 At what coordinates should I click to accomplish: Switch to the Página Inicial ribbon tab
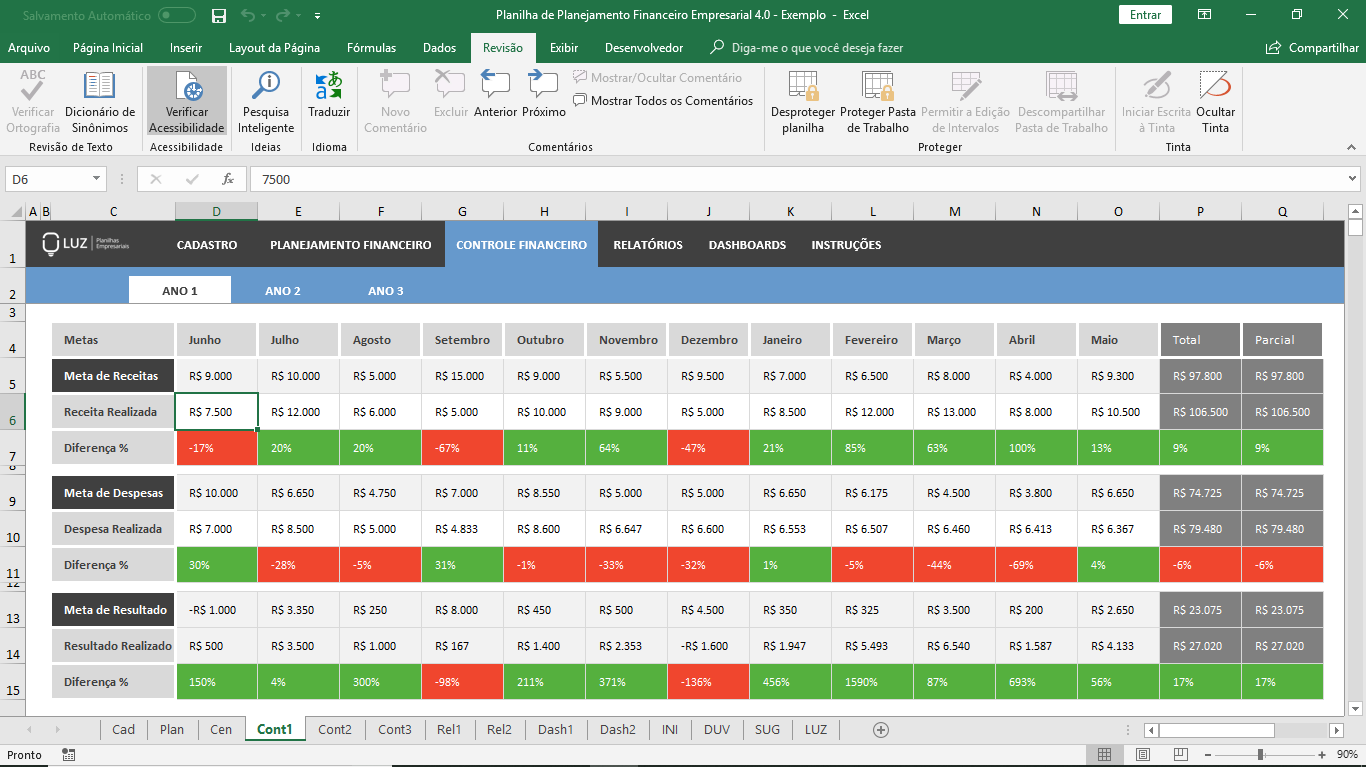pos(108,48)
